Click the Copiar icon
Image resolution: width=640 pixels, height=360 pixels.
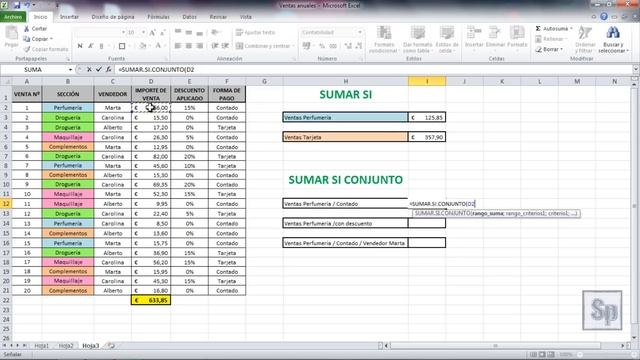pyautogui.click(x=27, y=39)
